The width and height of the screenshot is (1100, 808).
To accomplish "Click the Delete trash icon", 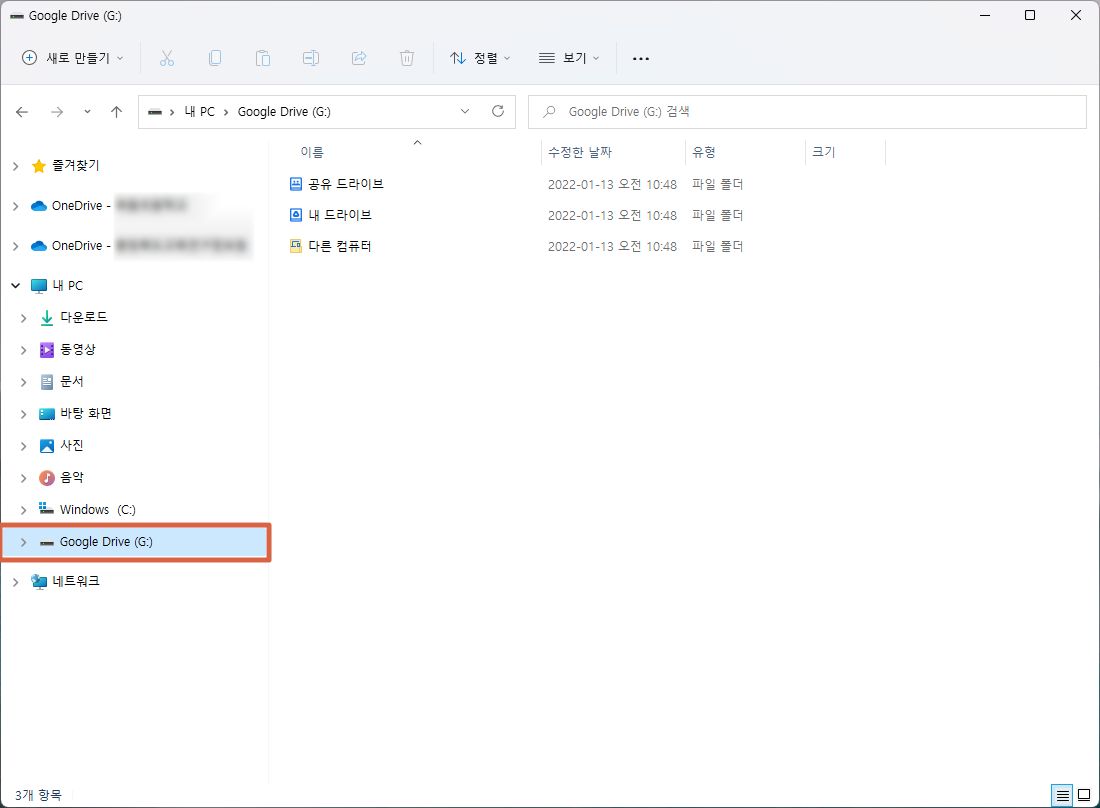I will click(x=407, y=58).
